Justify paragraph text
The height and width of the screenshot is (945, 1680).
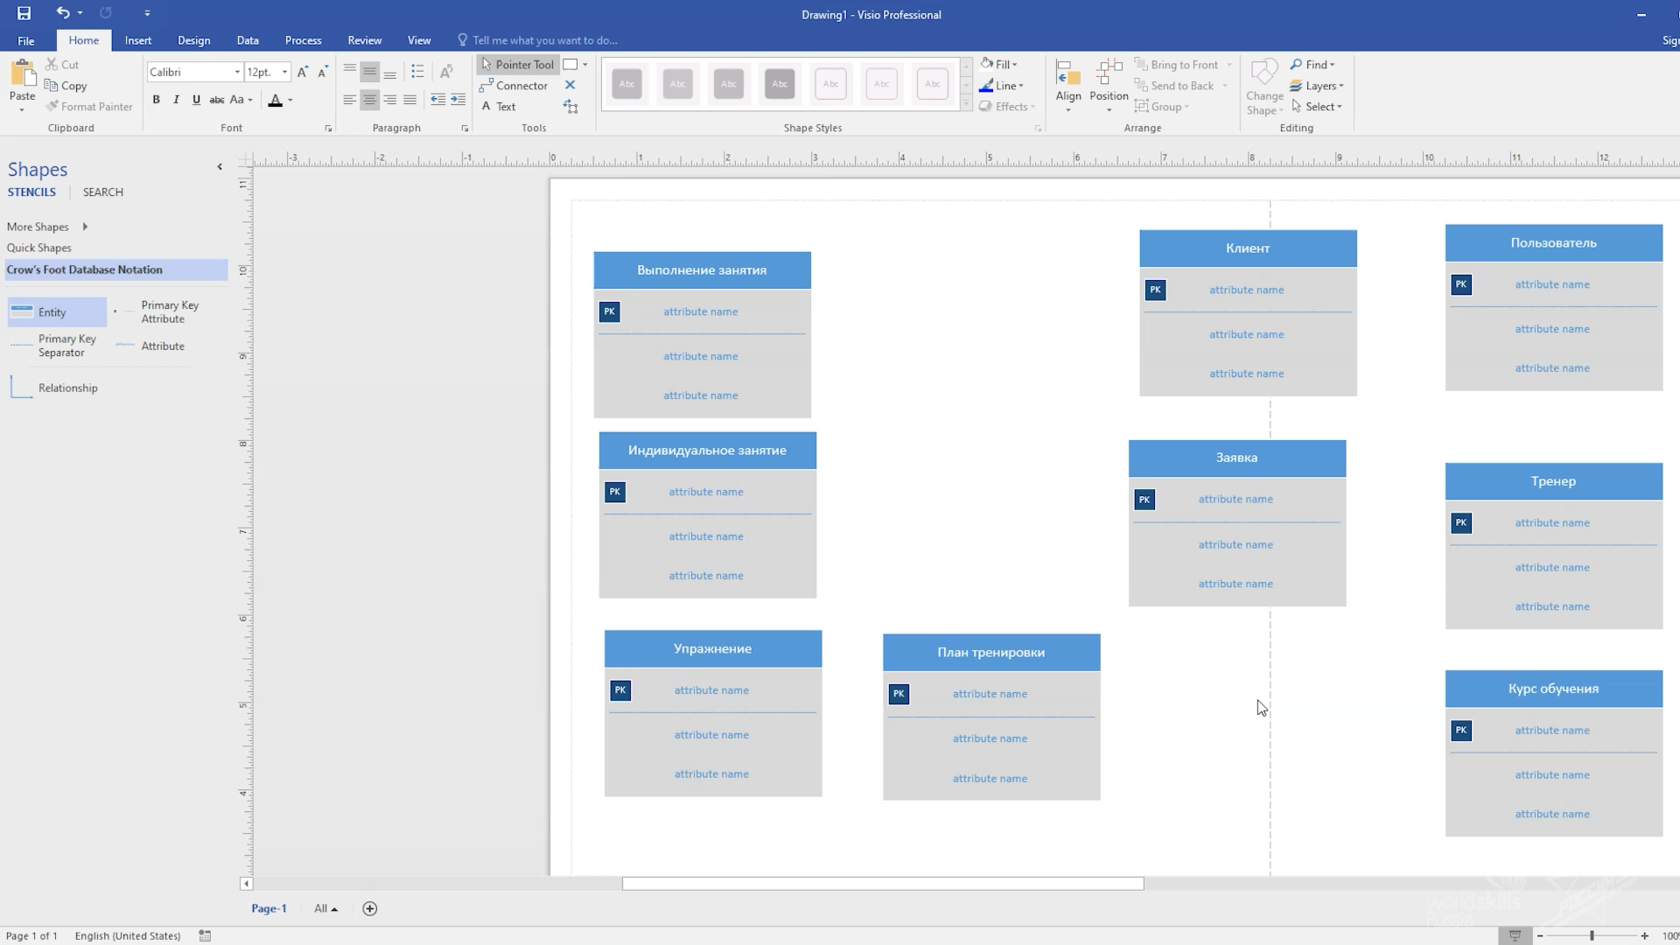409,100
